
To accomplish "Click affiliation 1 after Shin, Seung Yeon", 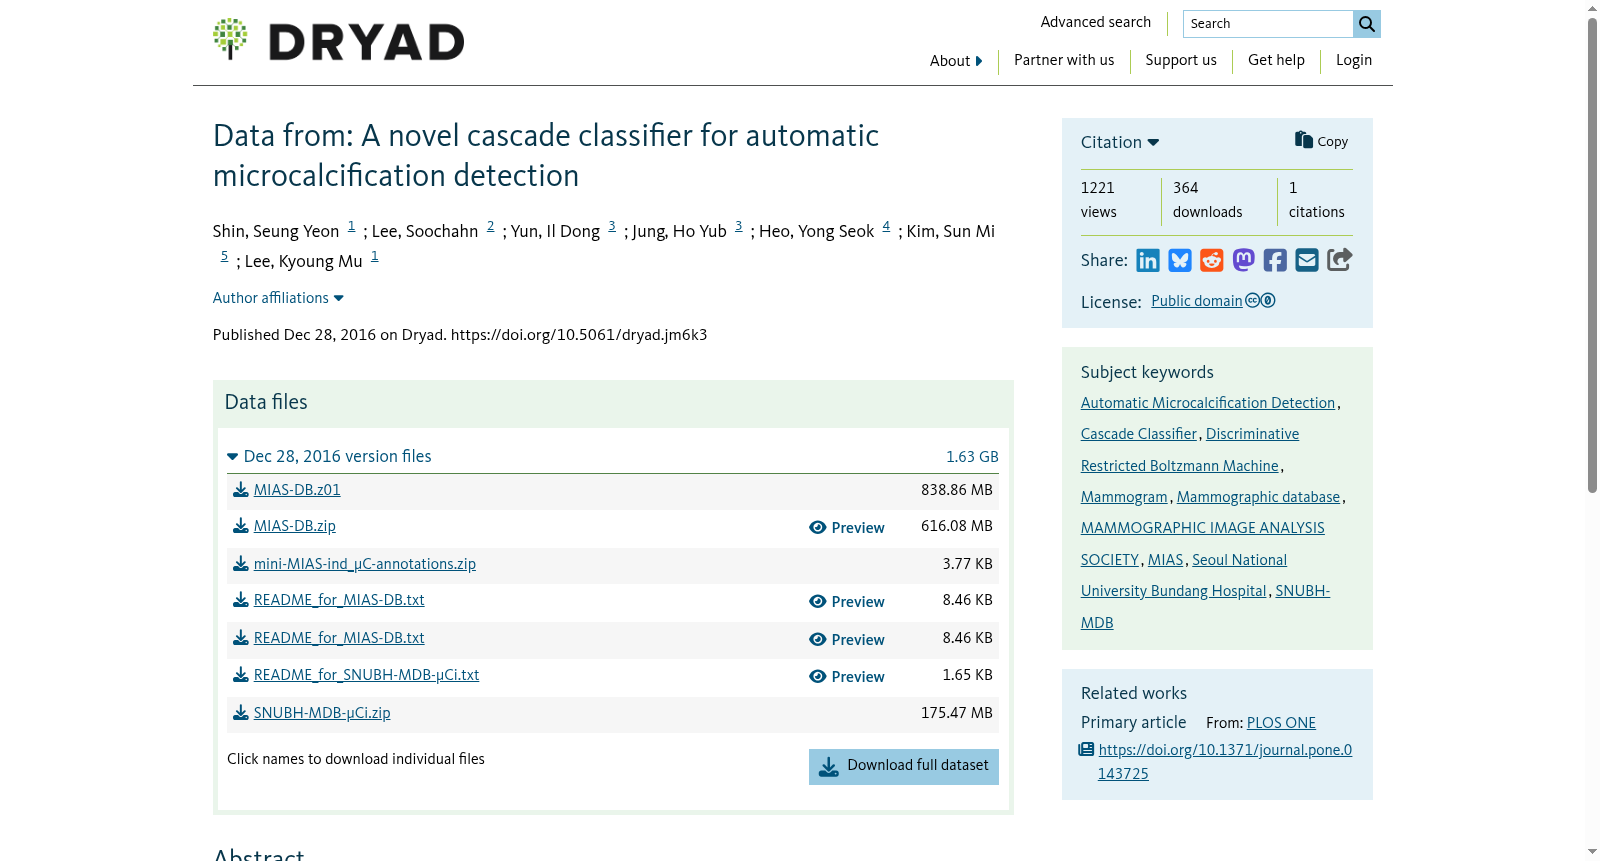I will tap(351, 227).
